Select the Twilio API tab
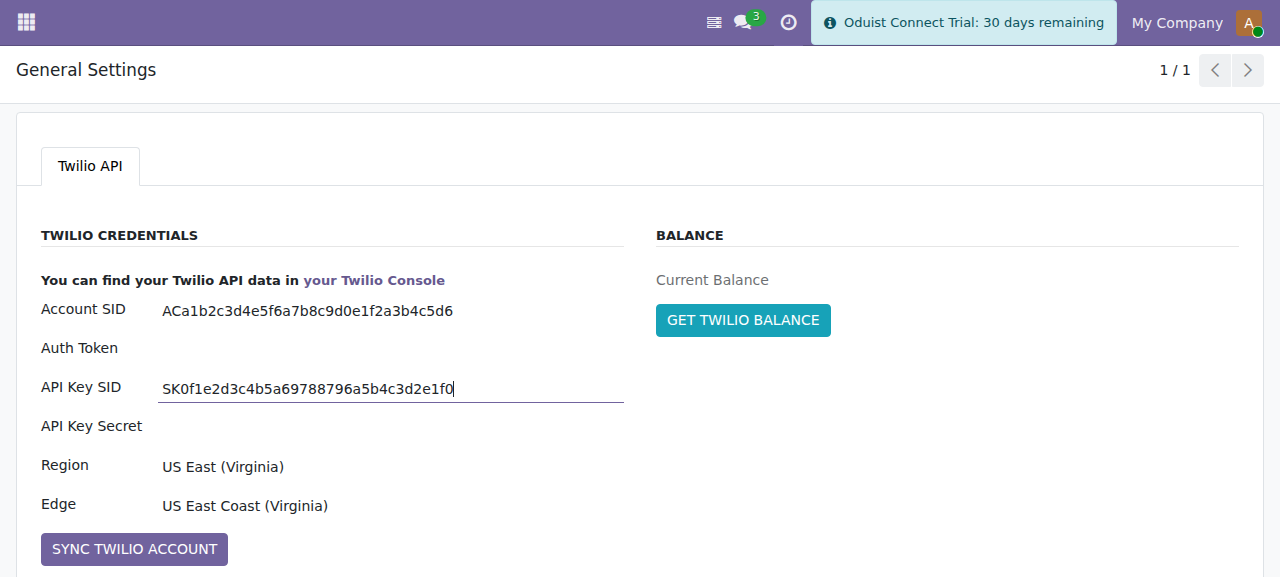This screenshot has width=1280, height=577. coord(90,166)
